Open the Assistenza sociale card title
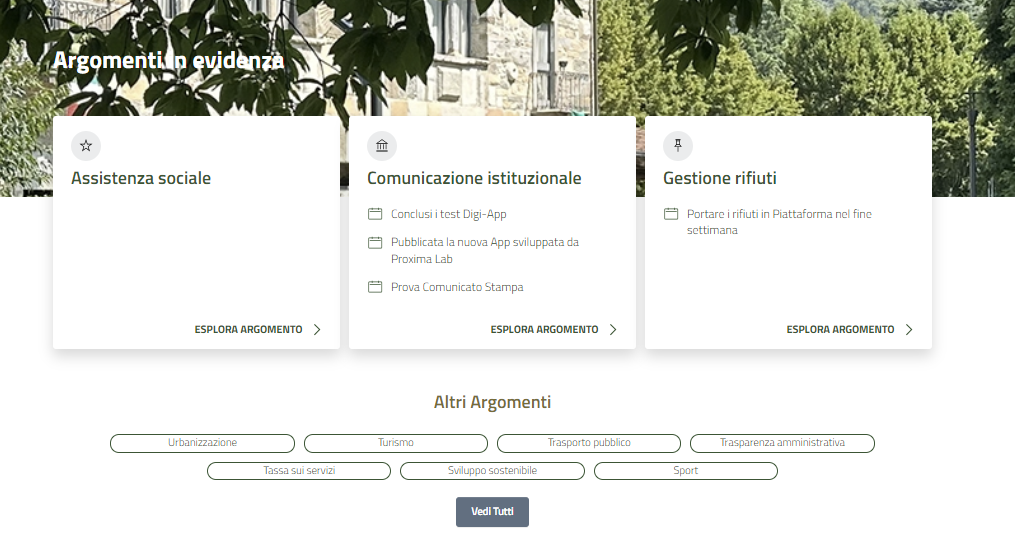This screenshot has width=1015, height=553. click(141, 179)
